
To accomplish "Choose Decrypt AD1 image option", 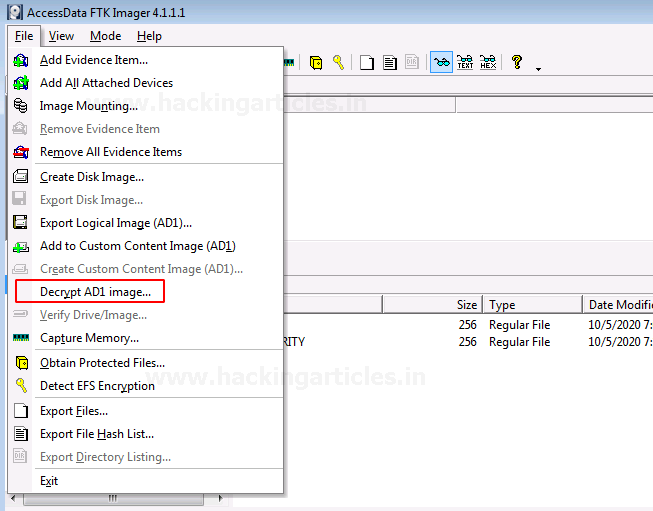I will click(145, 292).
